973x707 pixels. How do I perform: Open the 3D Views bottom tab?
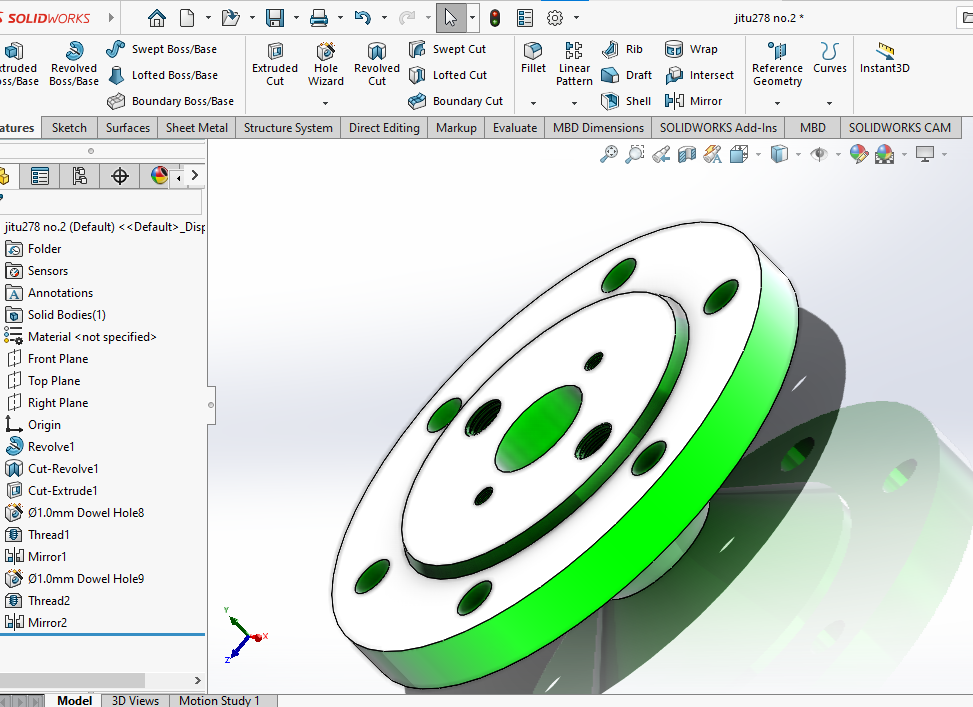135,701
